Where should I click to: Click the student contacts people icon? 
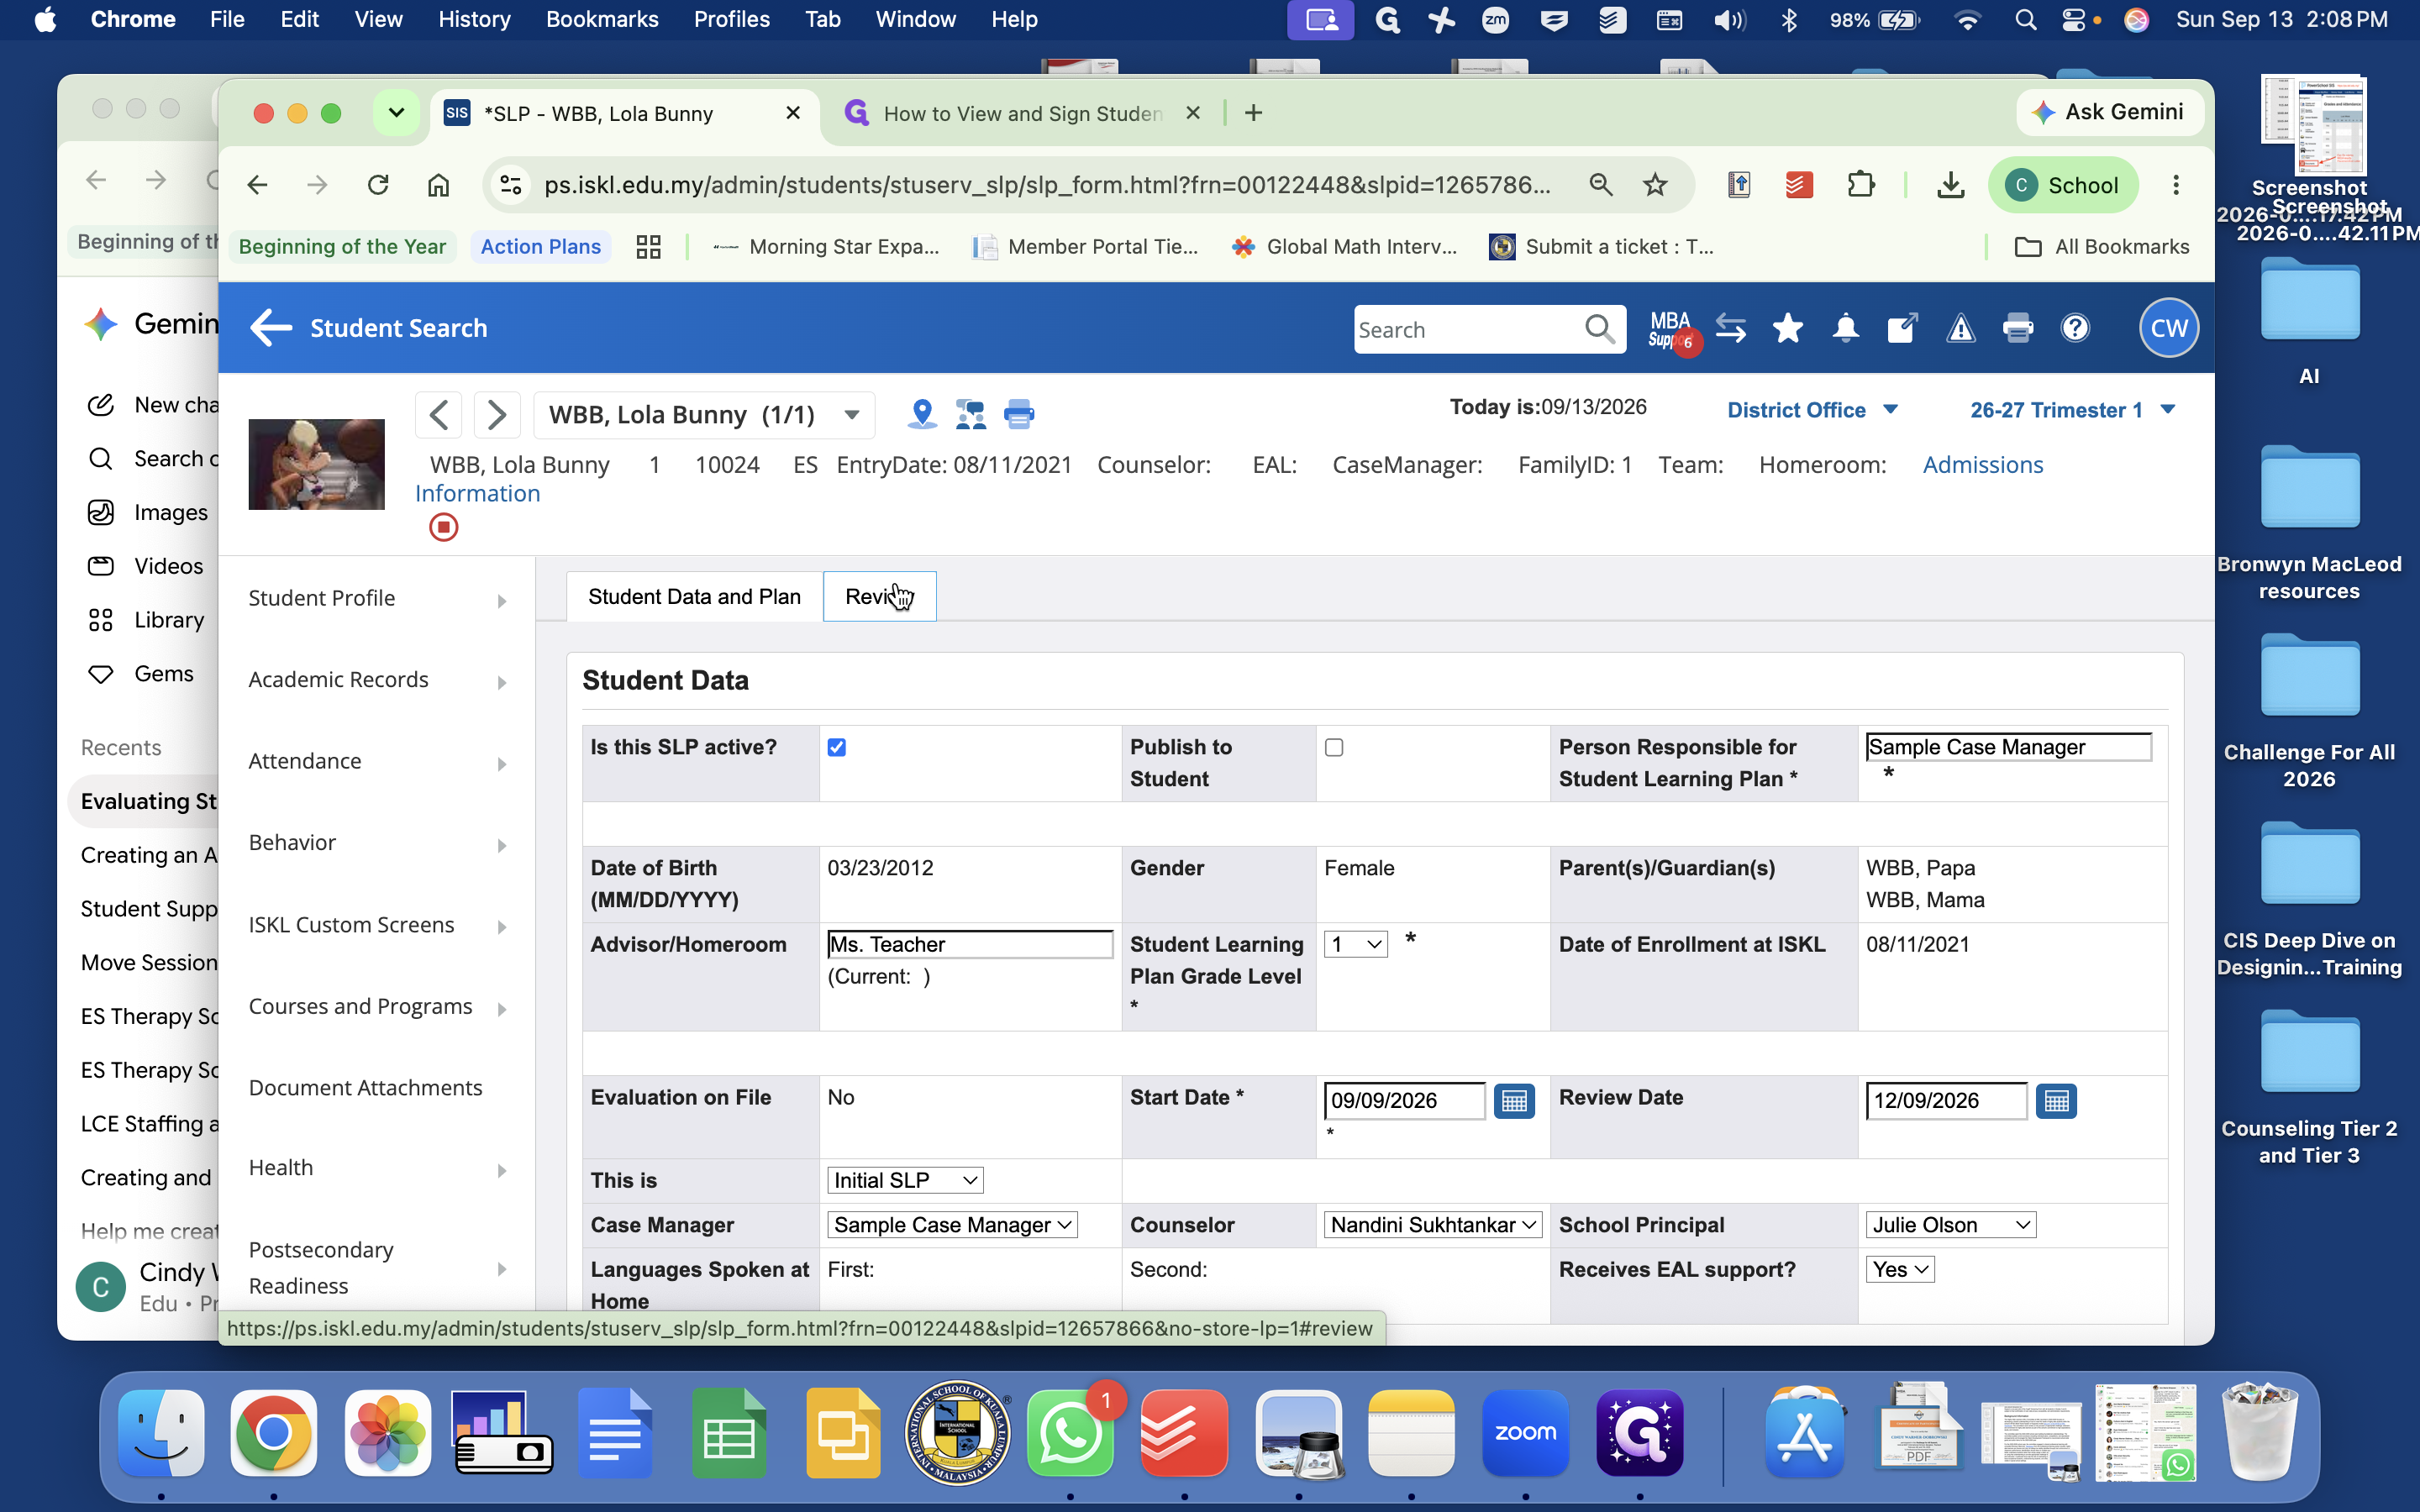click(970, 413)
